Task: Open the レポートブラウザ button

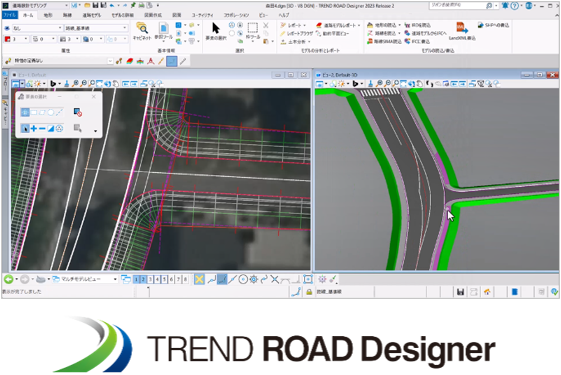Action: [297, 33]
